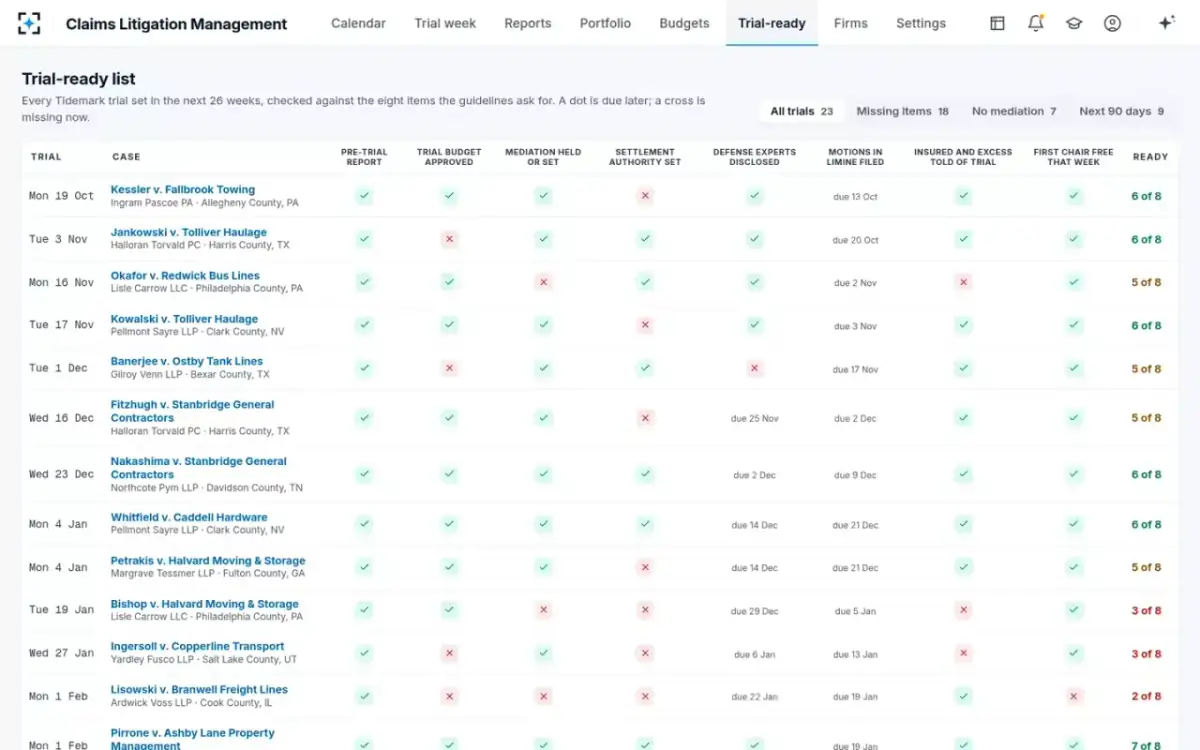Open Nakashima v. Stanbridge General Contractors case
The width and height of the screenshot is (1200, 750).
pos(199,468)
